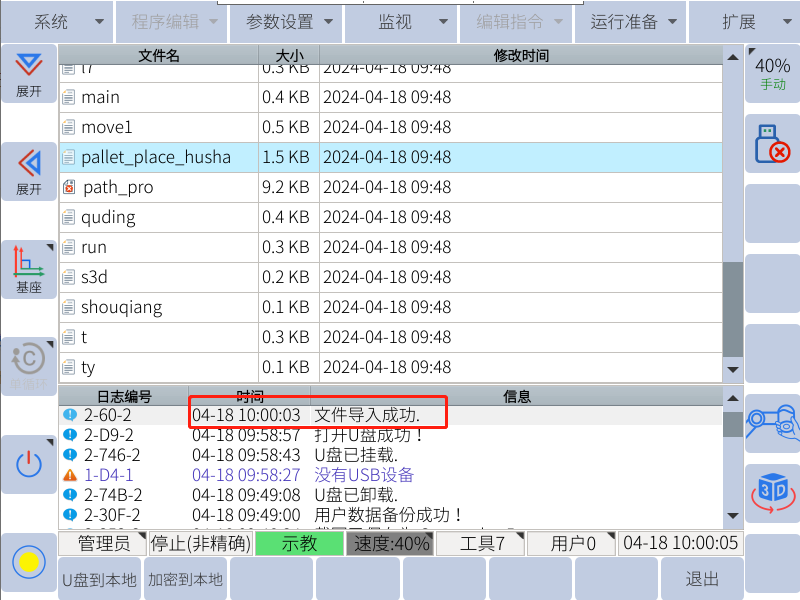Toggle the non-cycle mode button
Screen dimensions: 800x600
(x=28, y=367)
